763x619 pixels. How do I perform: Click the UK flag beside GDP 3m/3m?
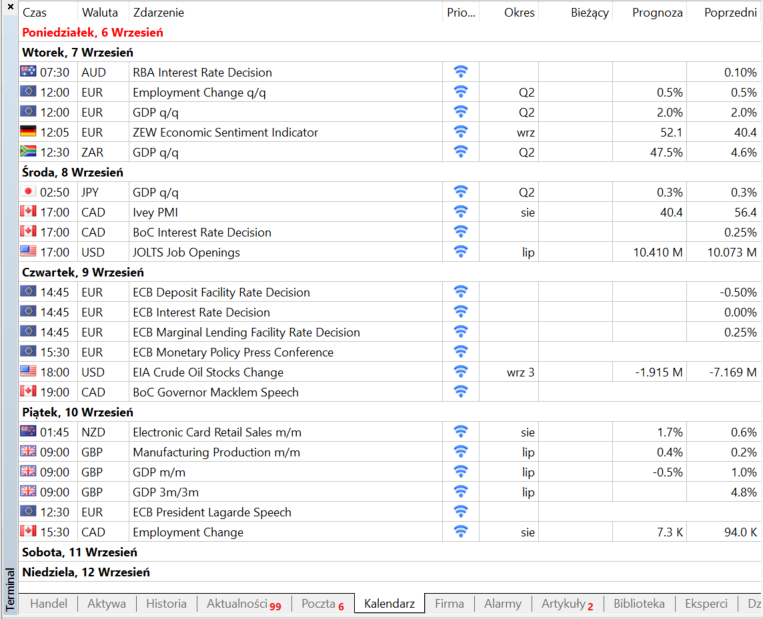pyautogui.click(x=28, y=491)
